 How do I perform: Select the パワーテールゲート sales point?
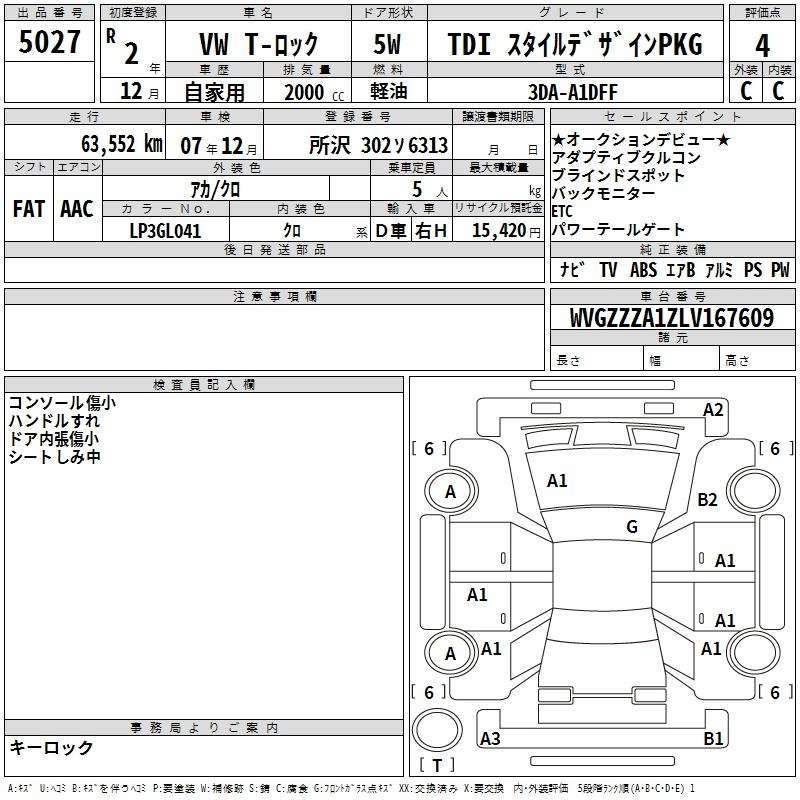pos(618,229)
